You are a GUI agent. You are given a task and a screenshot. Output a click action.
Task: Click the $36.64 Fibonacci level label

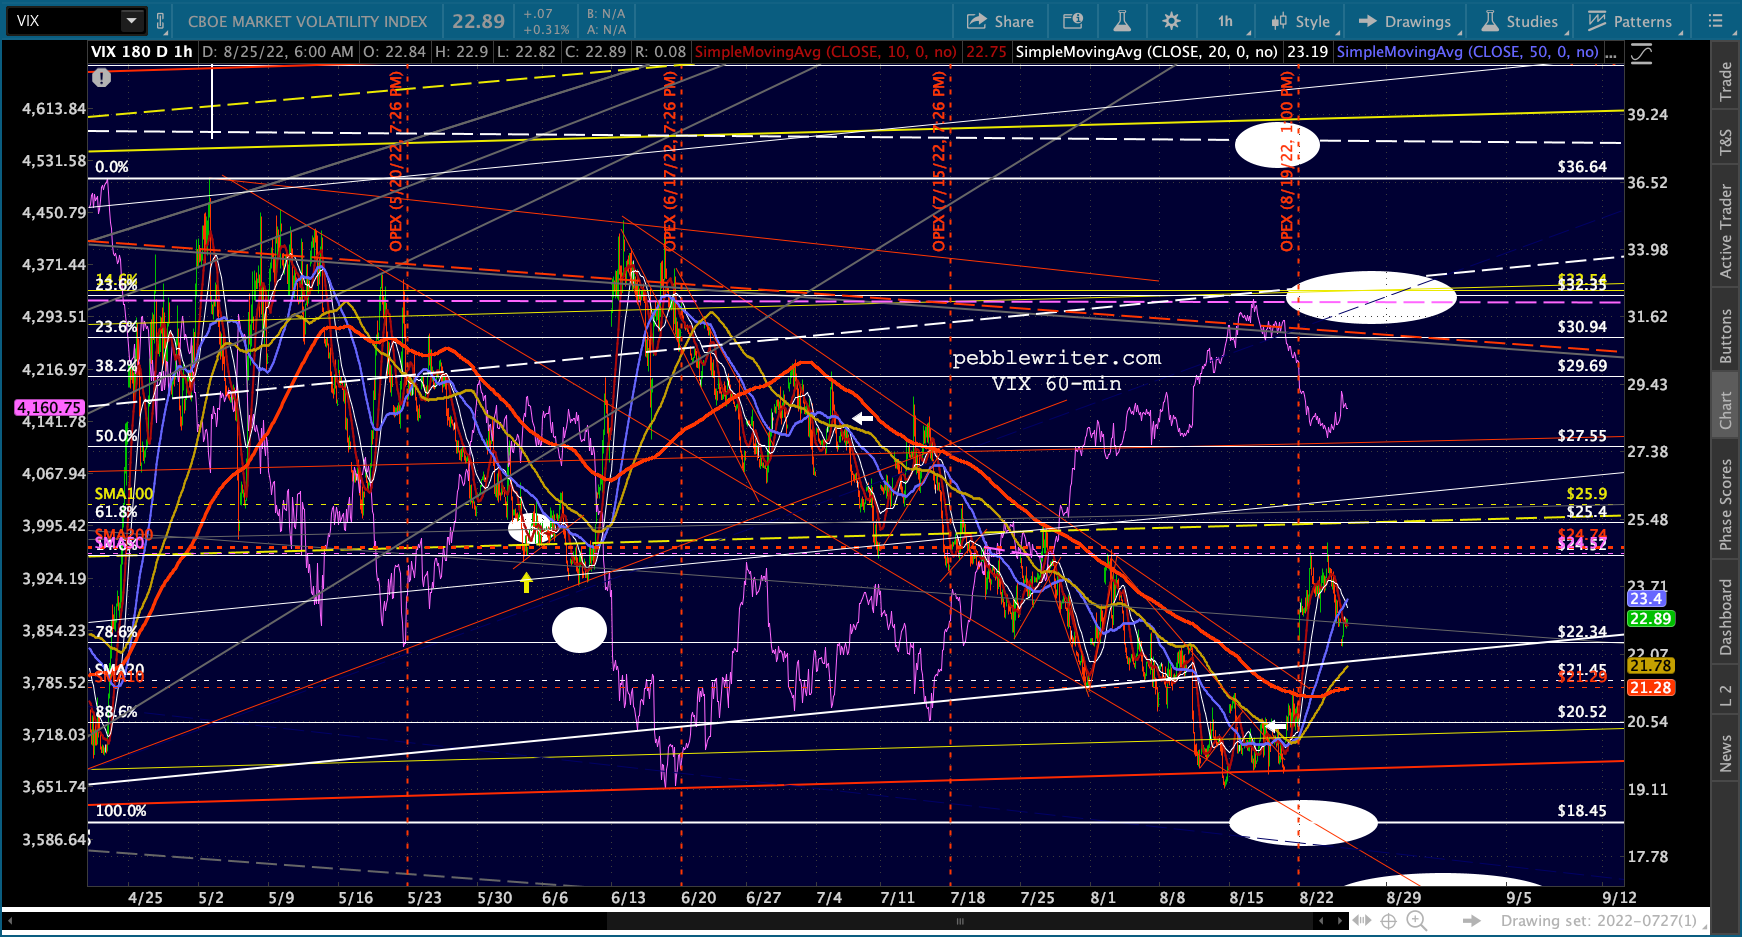point(1582,167)
